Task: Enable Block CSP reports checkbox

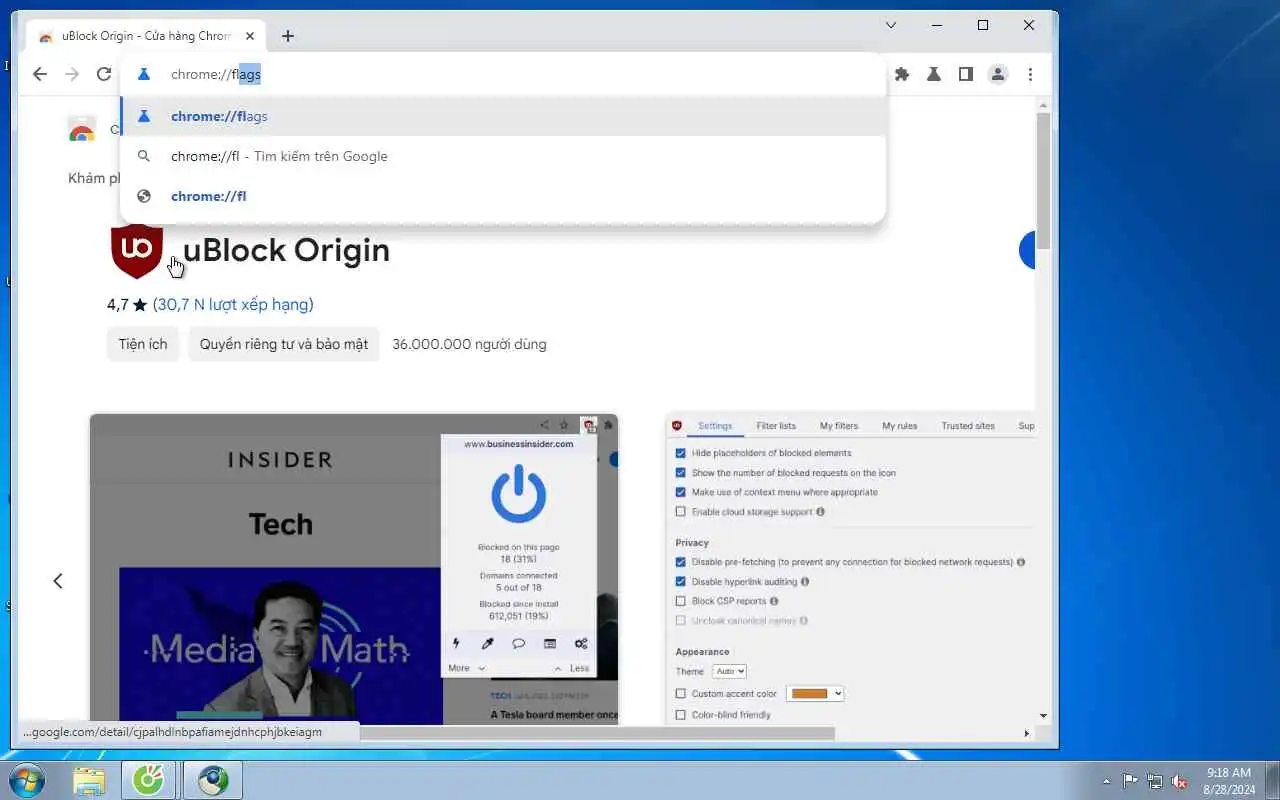Action: pyautogui.click(x=681, y=601)
